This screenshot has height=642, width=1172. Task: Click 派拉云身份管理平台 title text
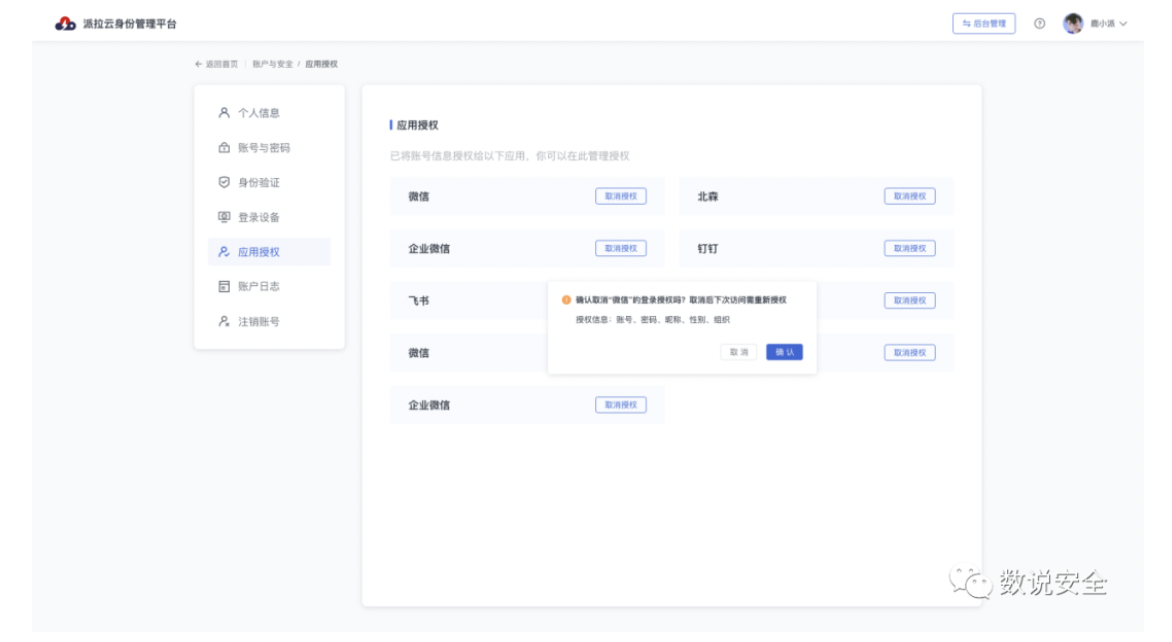click(x=129, y=24)
